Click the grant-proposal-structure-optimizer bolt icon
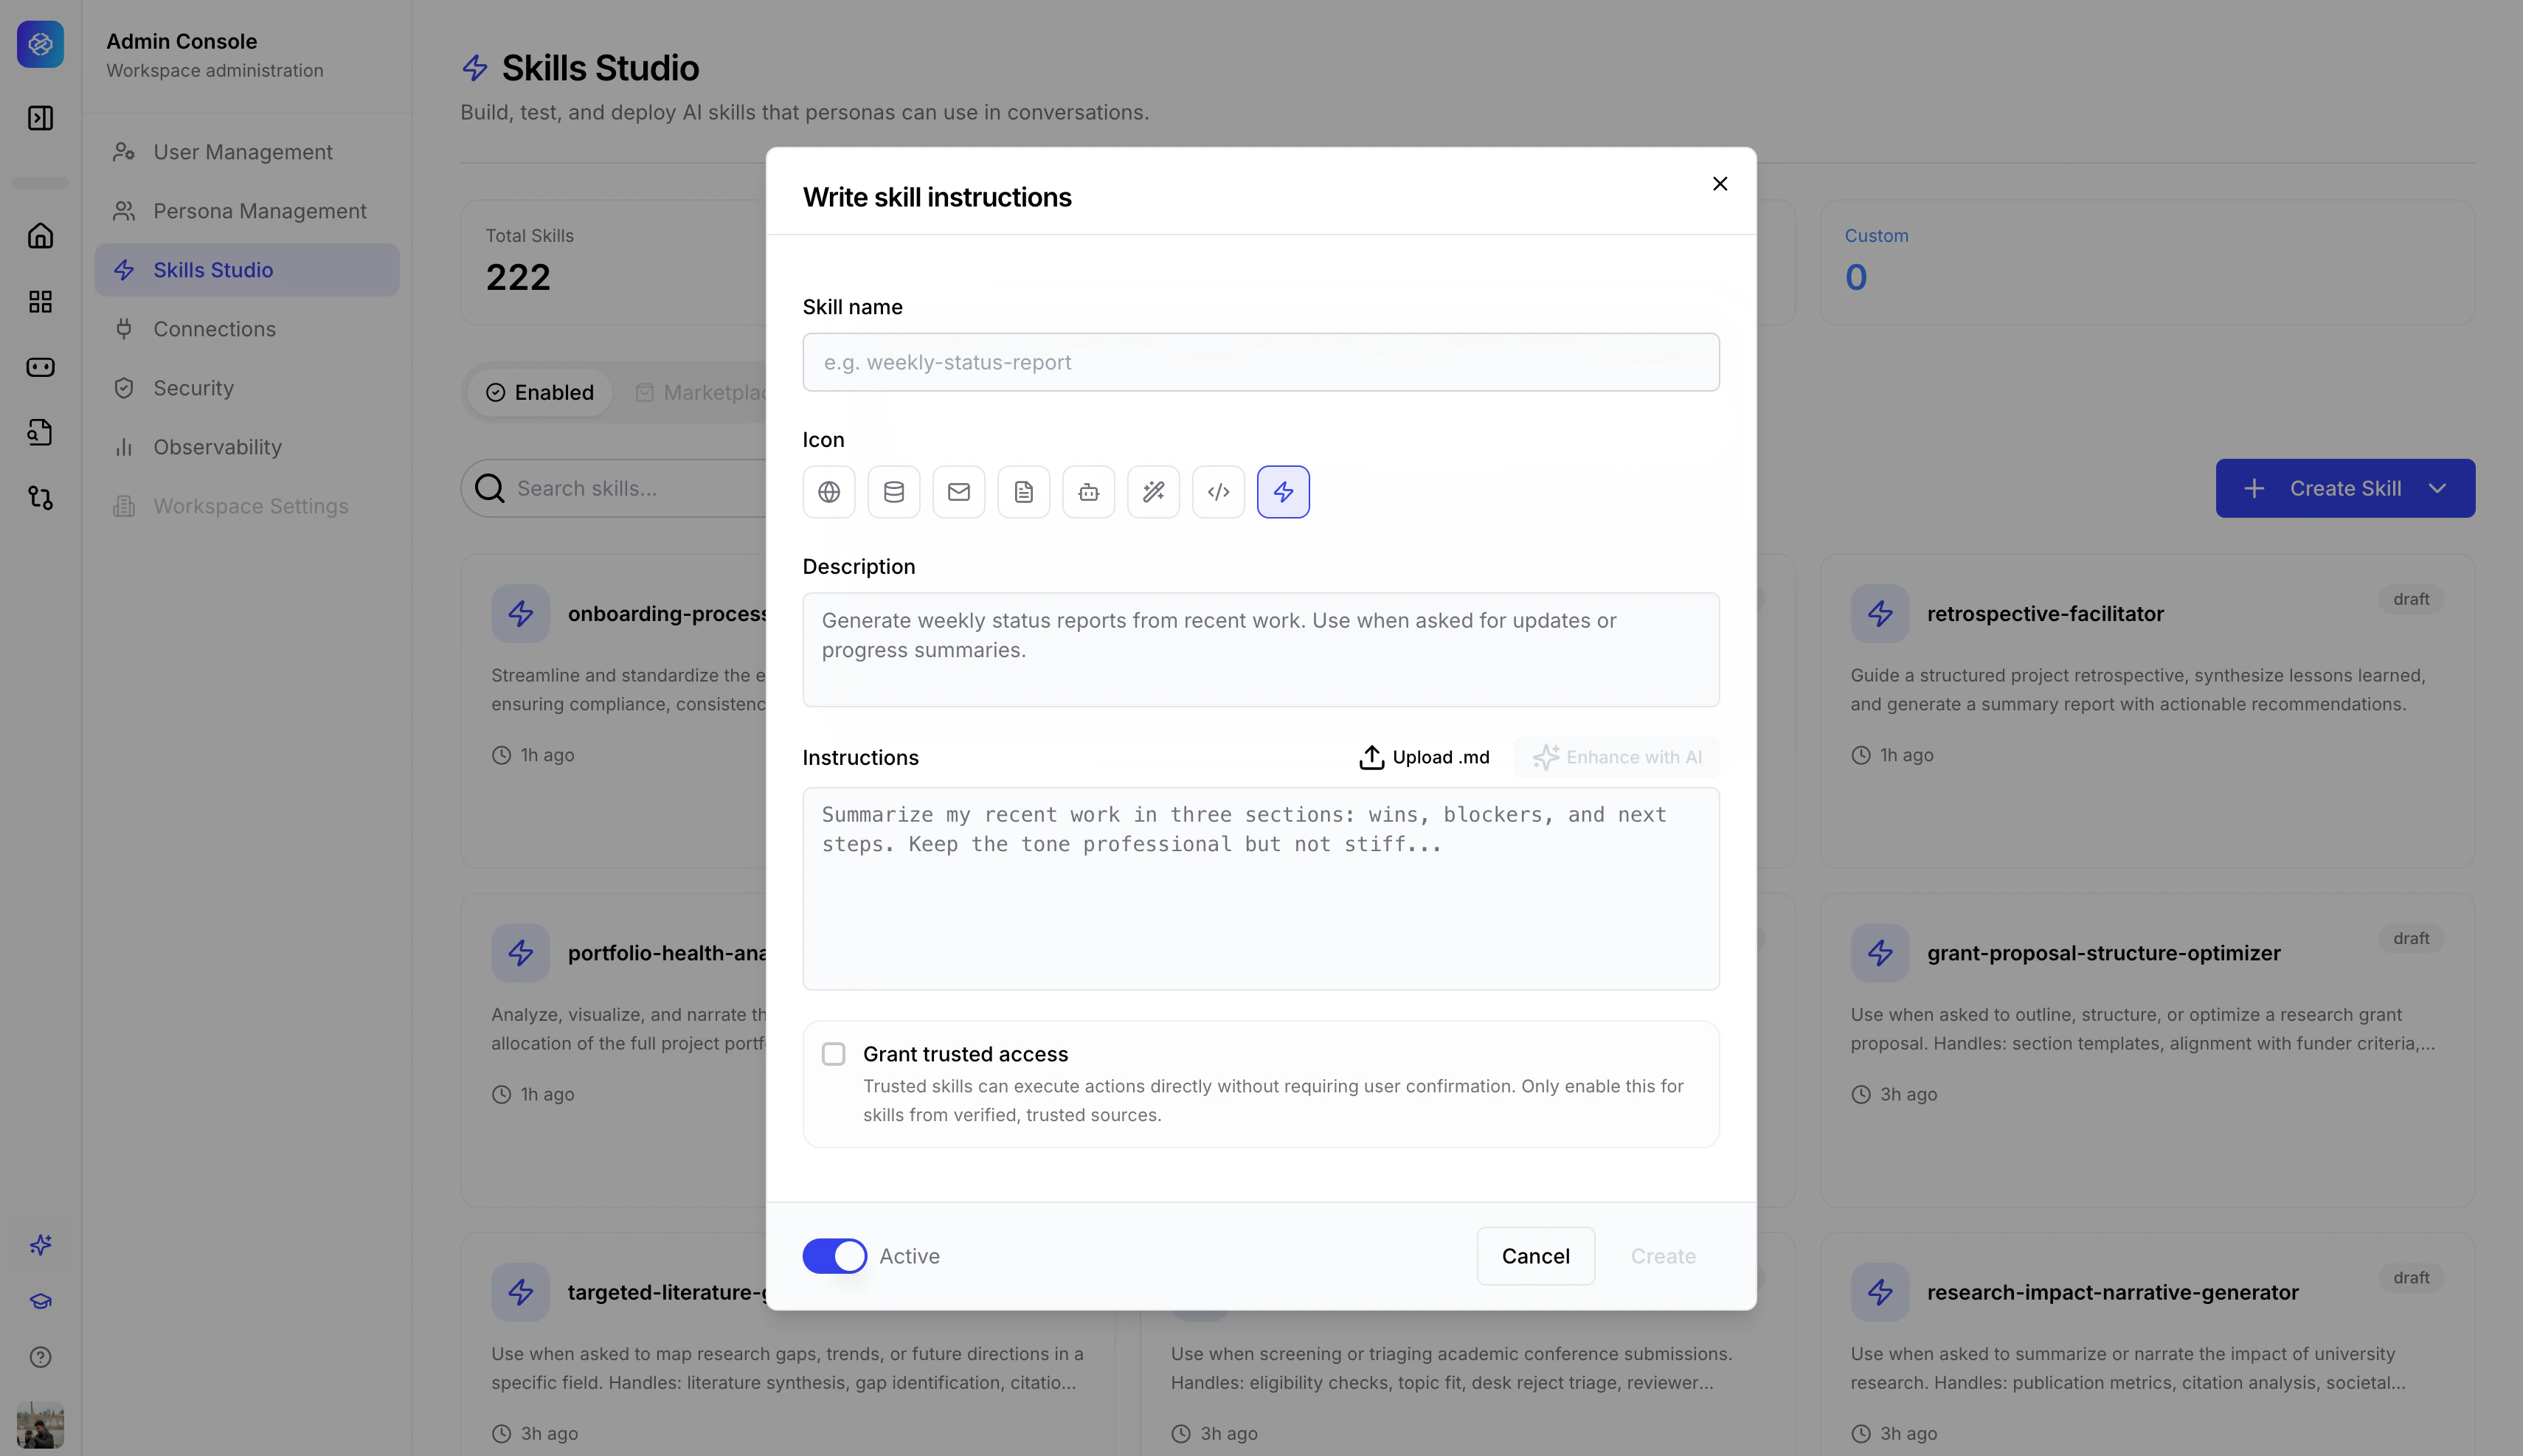This screenshot has width=2523, height=1456. tap(1880, 953)
